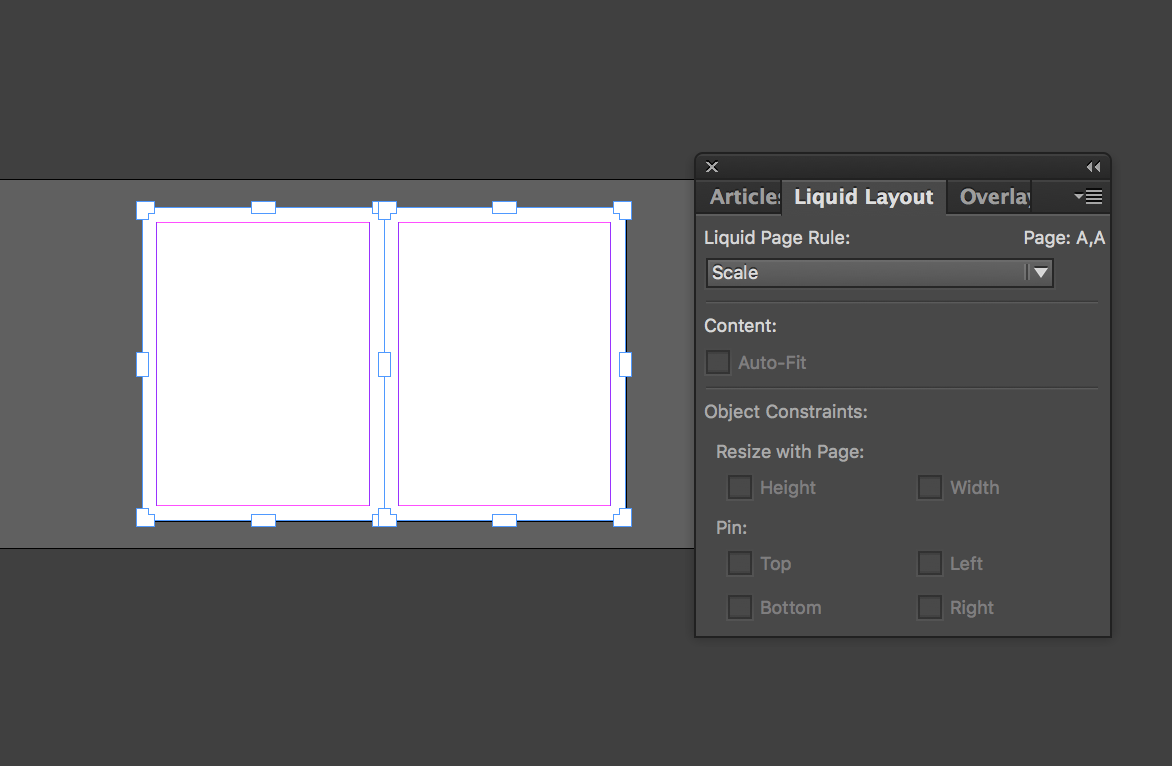
Task: Check the Width resize option
Action: tap(929, 487)
